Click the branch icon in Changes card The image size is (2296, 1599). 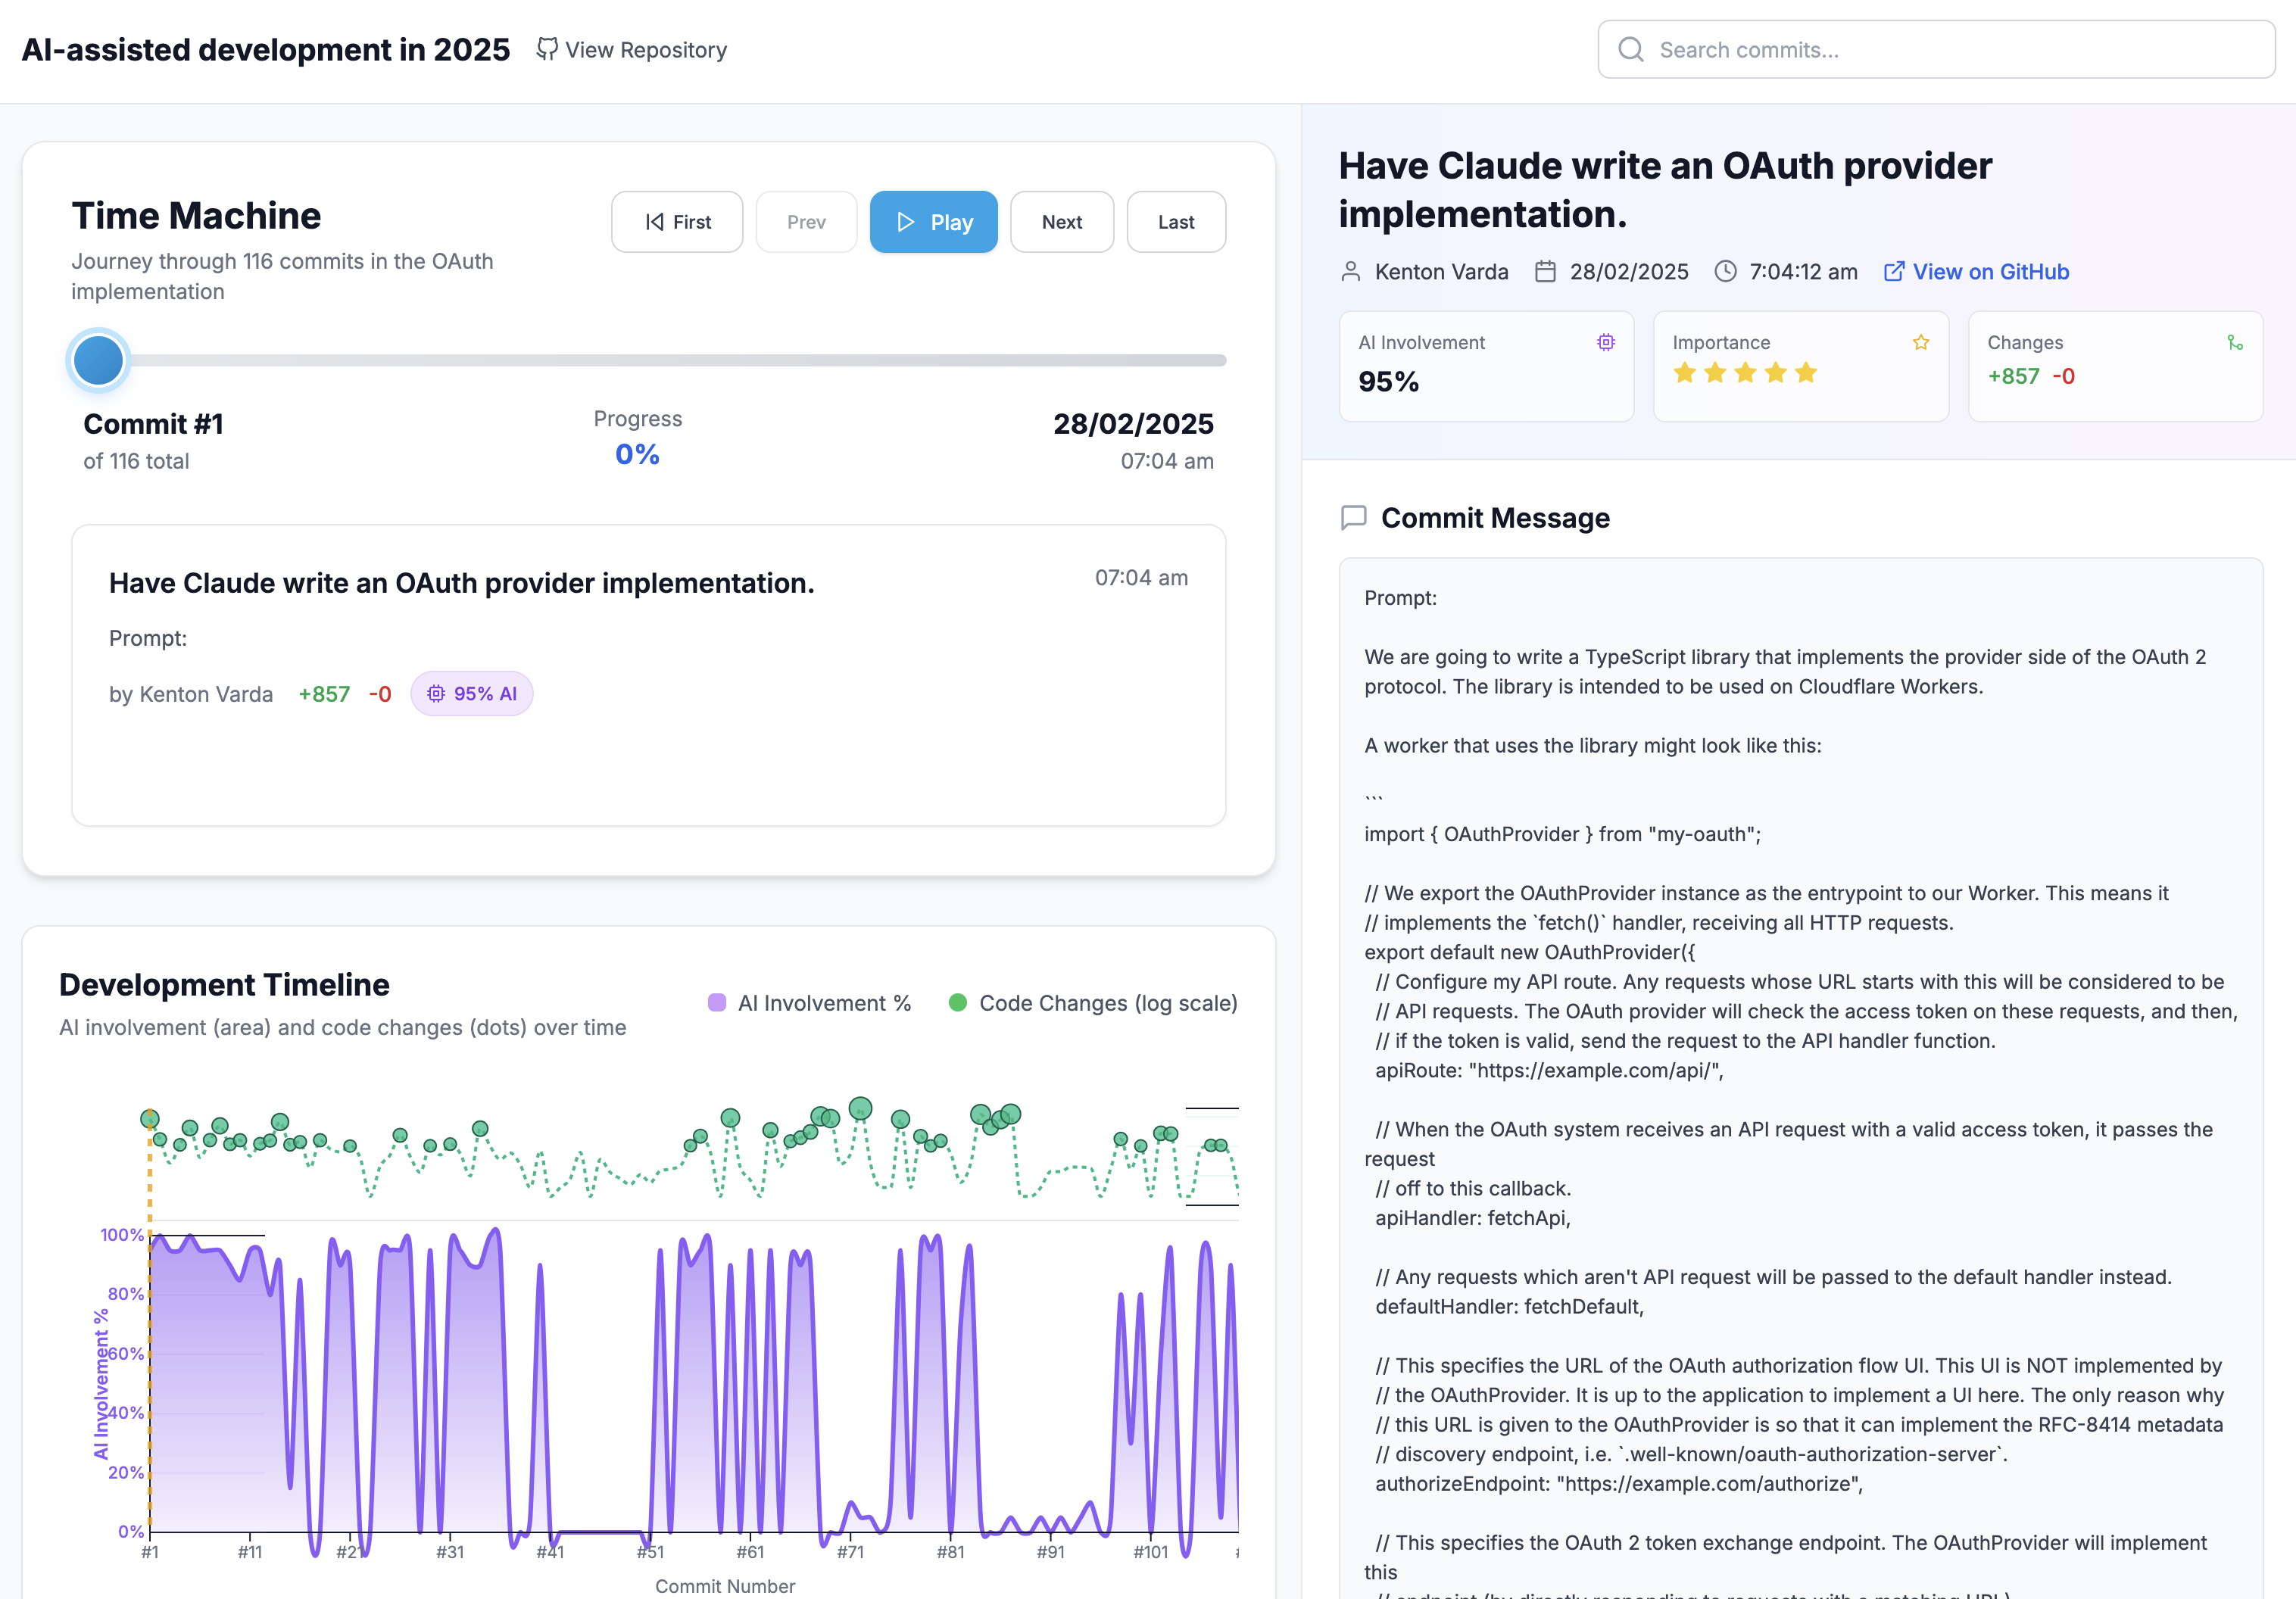coord(2235,342)
